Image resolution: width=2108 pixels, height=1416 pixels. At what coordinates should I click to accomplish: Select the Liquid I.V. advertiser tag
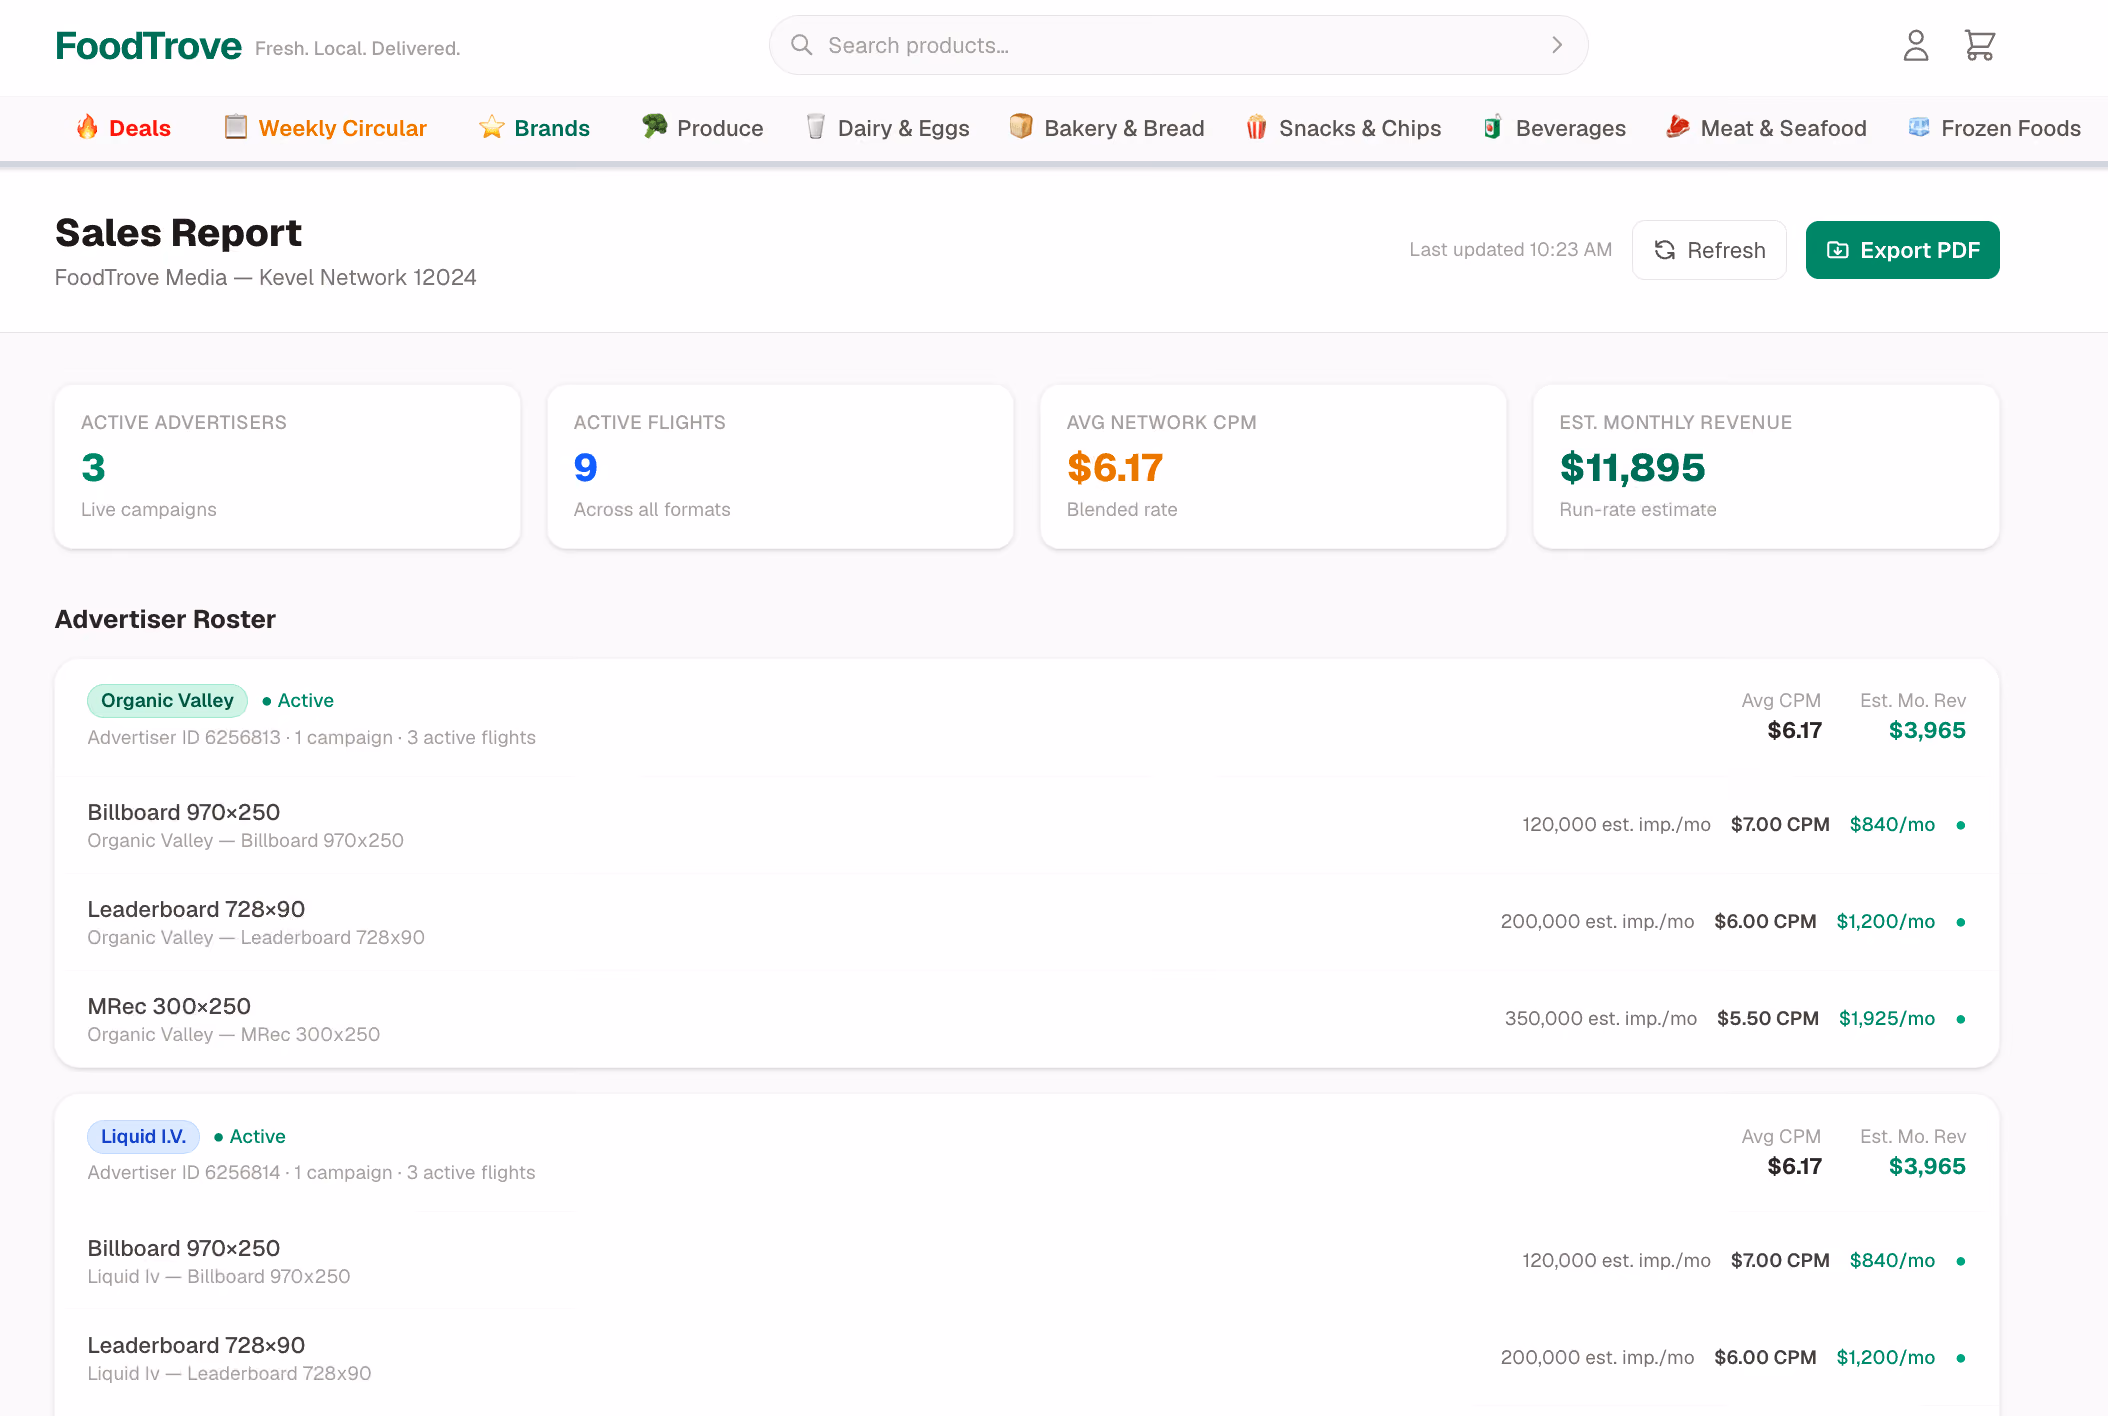(143, 1137)
